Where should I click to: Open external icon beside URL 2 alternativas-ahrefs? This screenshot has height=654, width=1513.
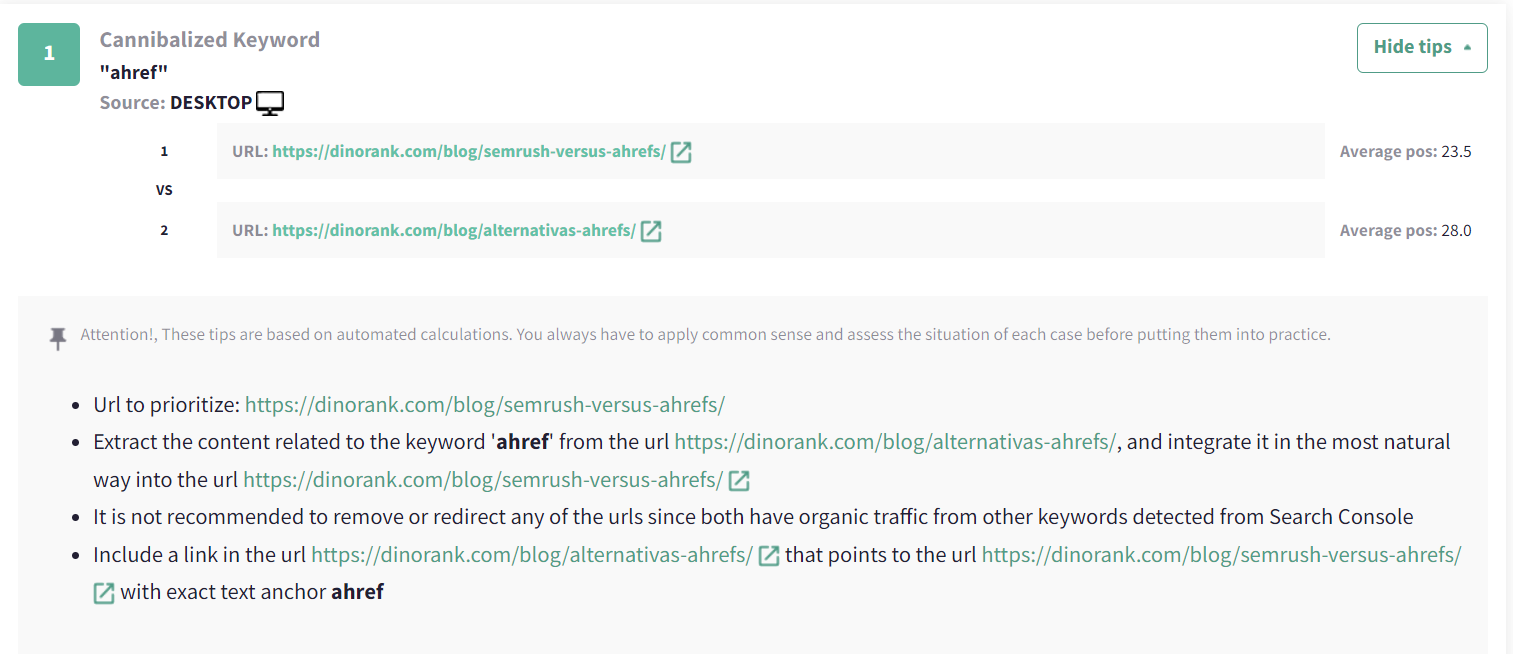click(x=651, y=231)
